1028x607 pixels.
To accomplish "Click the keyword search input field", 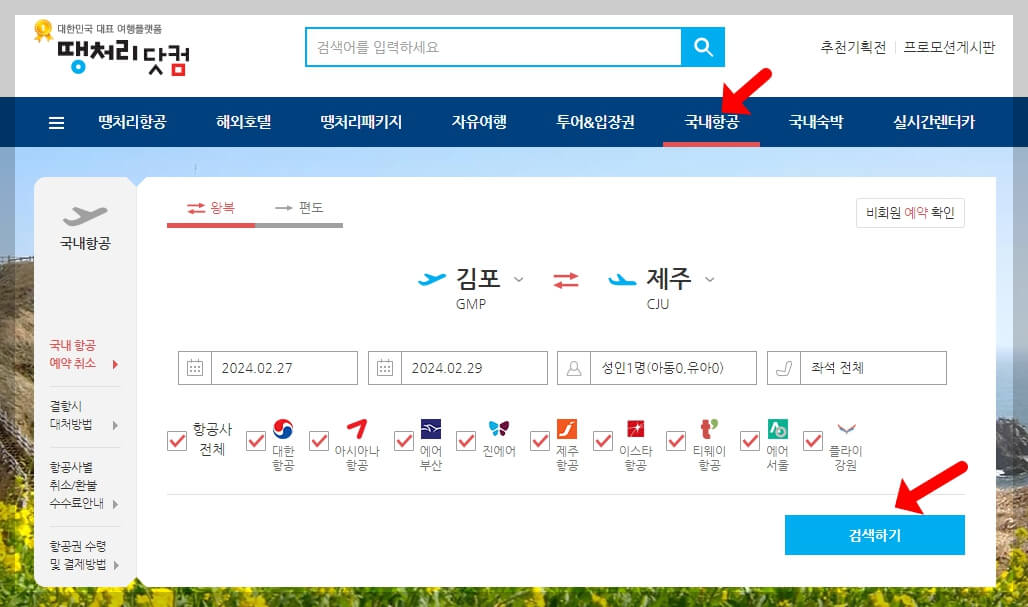I will (490, 46).
